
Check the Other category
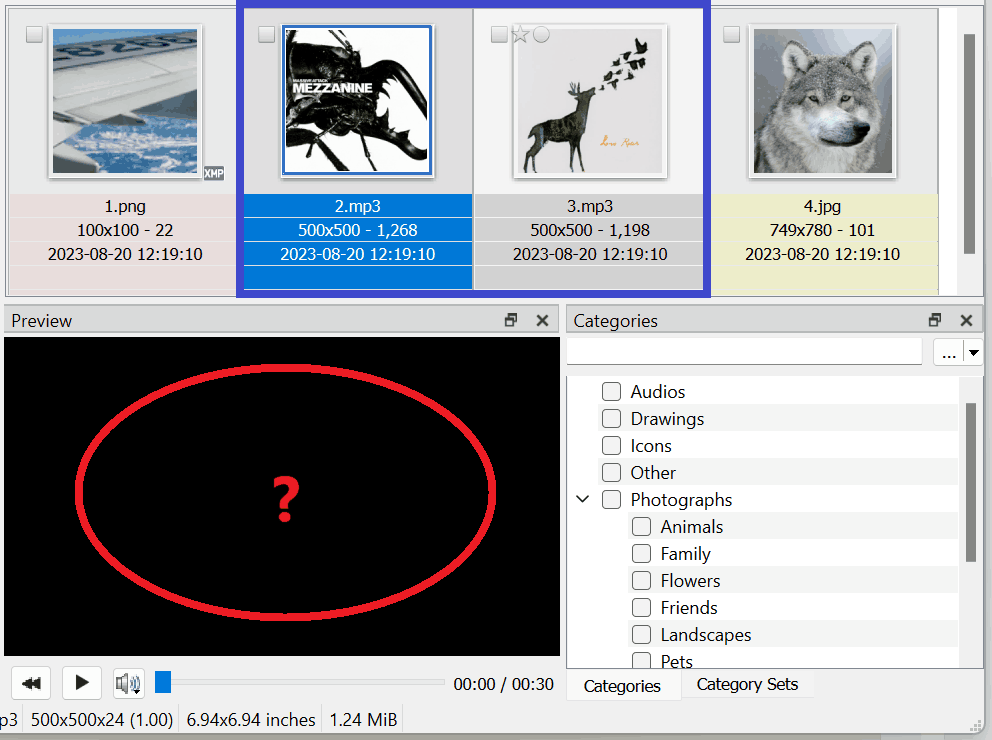coord(611,472)
